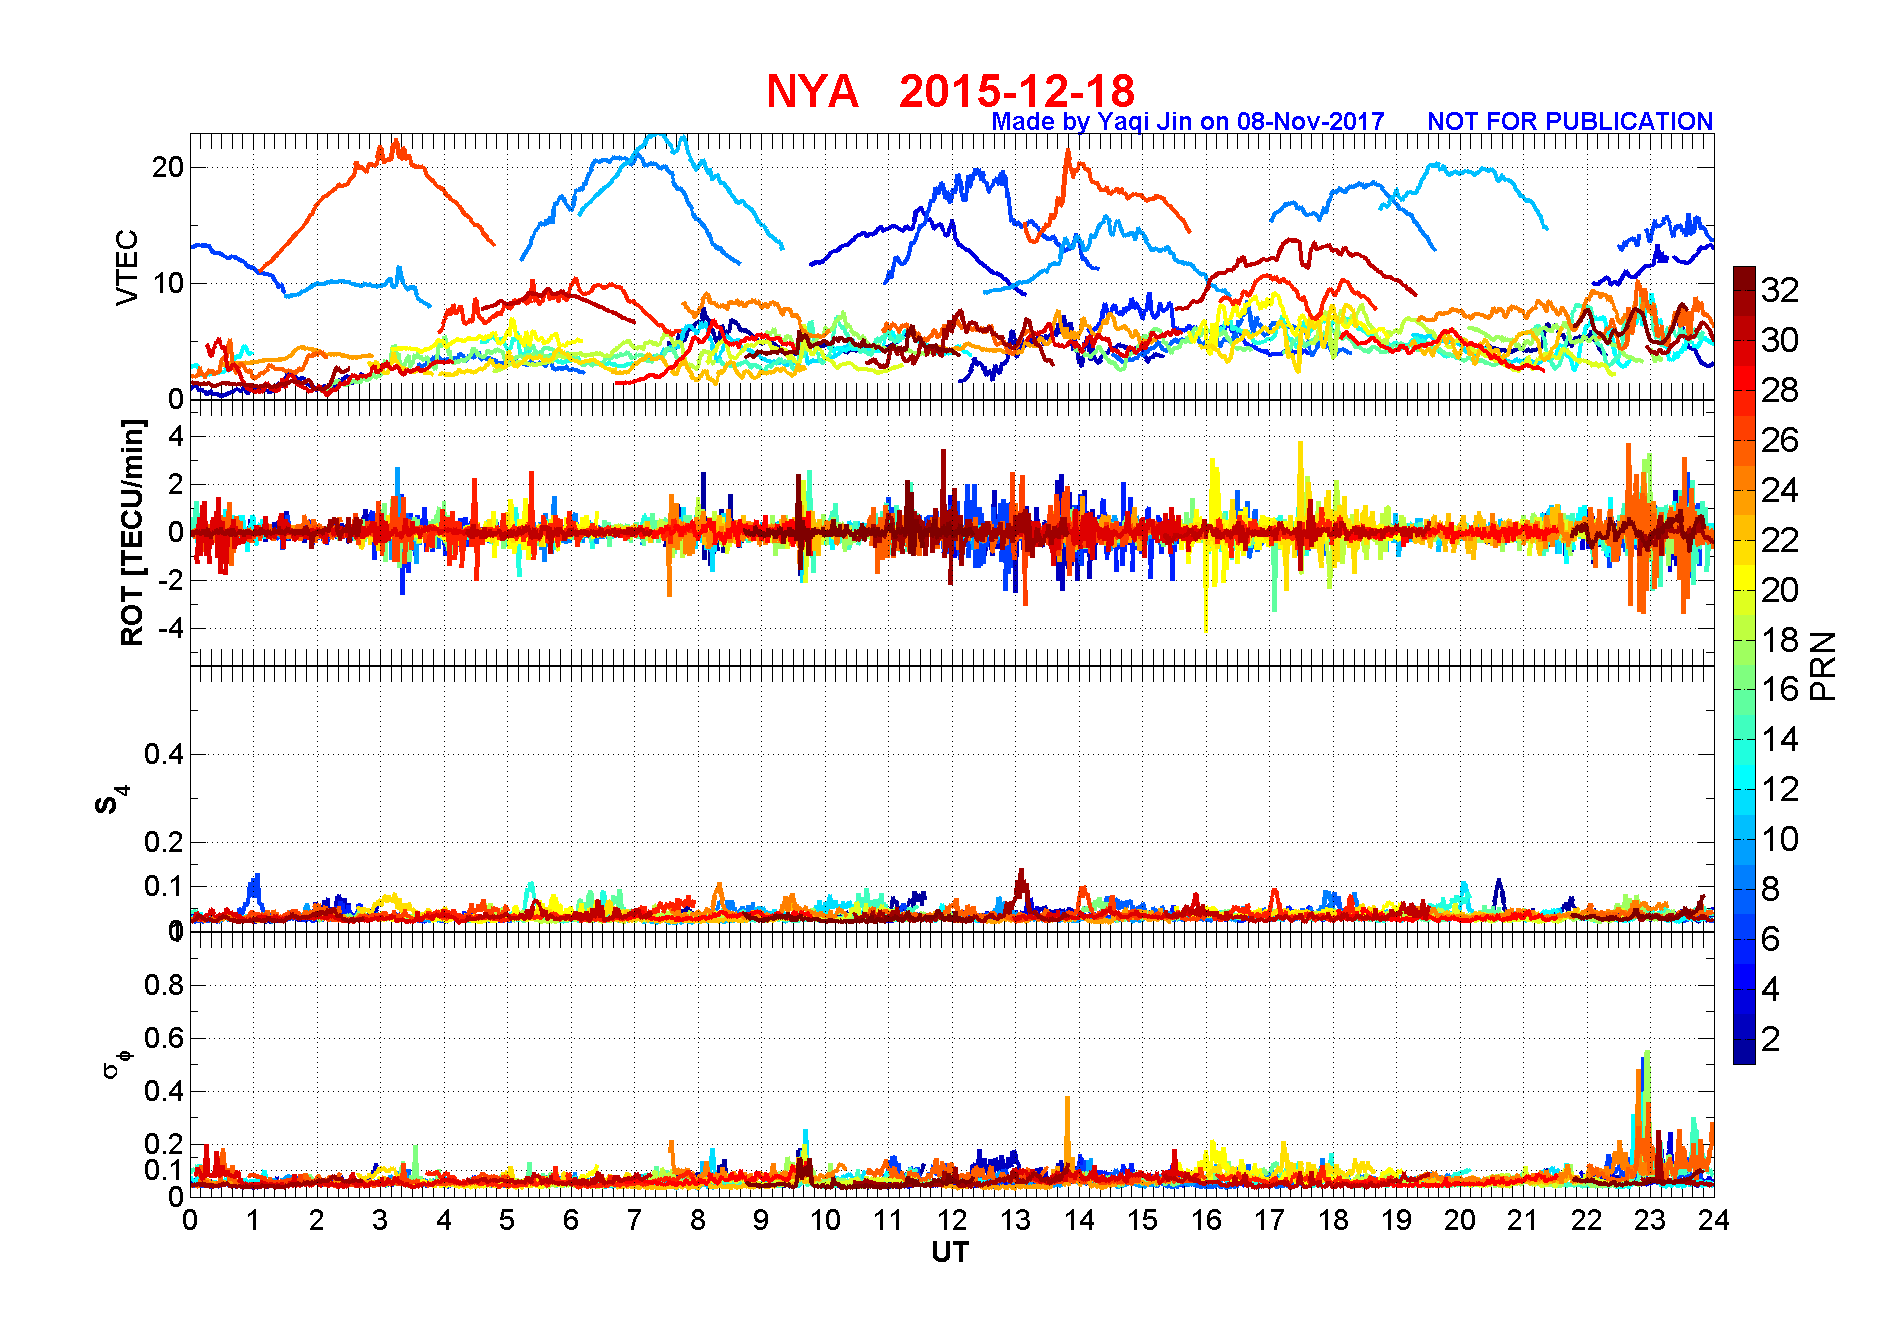Click the ROT axis tick label -4
The height and width of the screenshot is (1330, 1904).
click(x=171, y=628)
